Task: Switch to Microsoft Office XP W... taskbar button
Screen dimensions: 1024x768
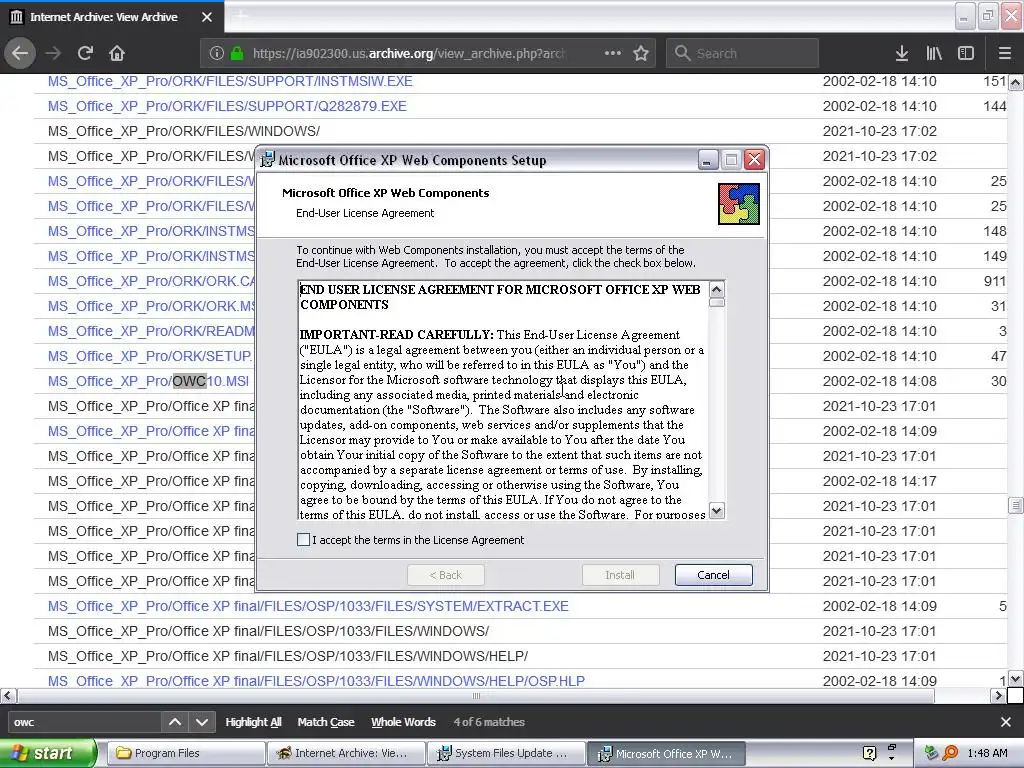Action: [667, 753]
